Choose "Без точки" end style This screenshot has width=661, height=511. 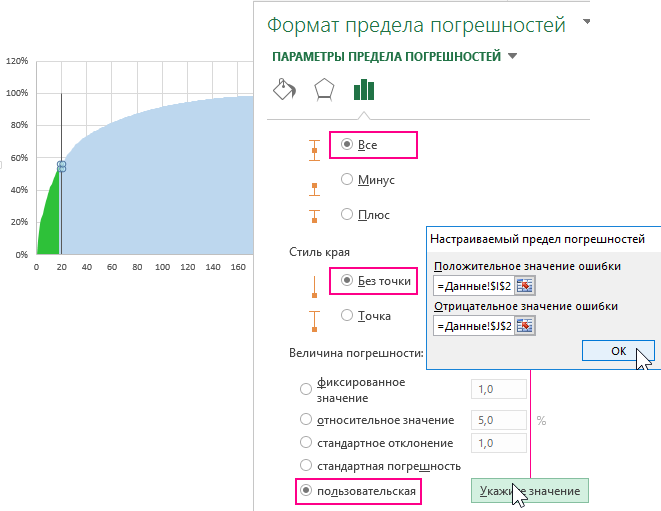pos(347,280)
